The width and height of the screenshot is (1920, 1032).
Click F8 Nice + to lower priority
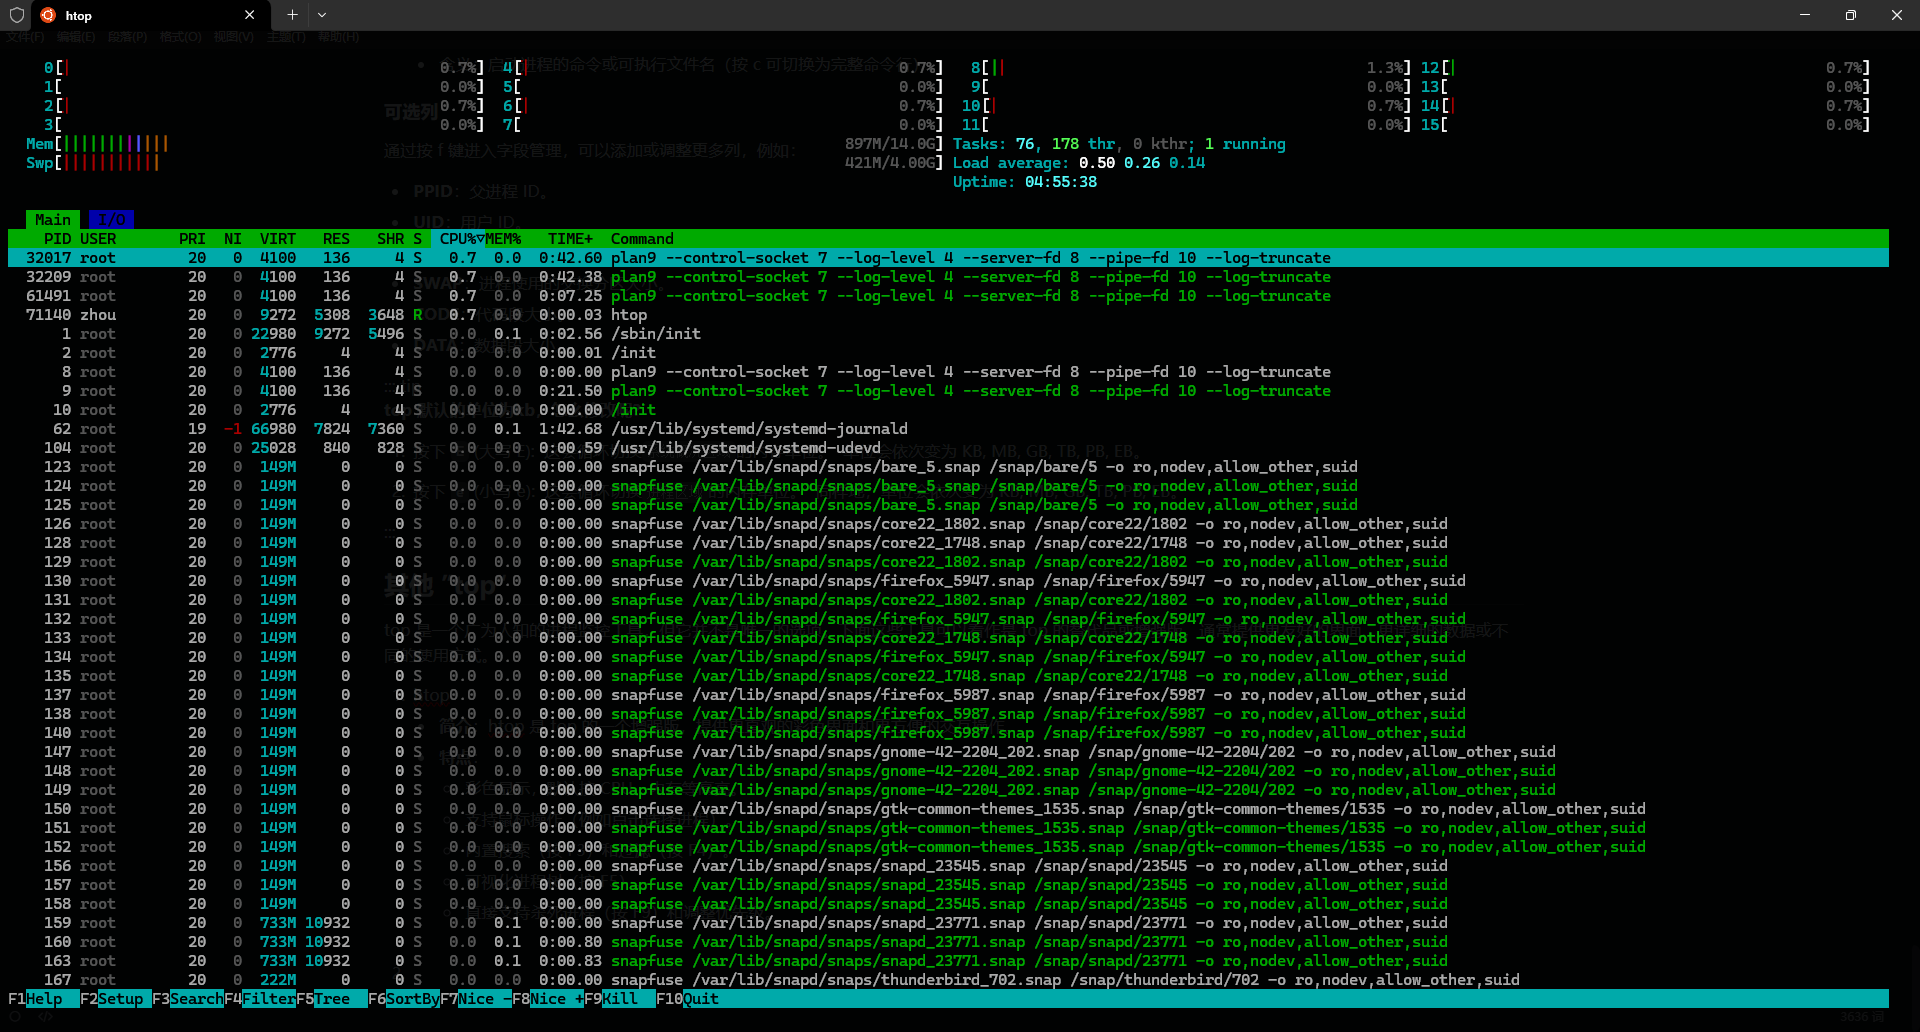click(548, 999)
